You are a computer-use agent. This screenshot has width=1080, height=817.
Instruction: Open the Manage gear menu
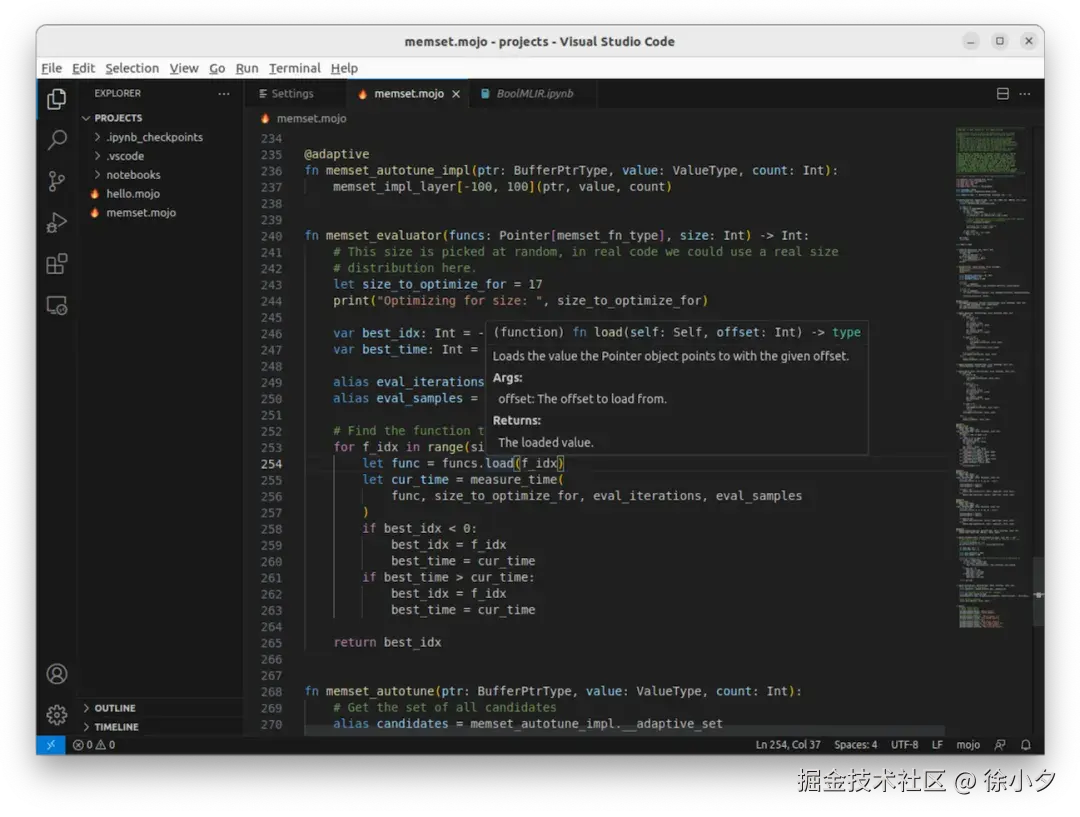pos(56,715)
